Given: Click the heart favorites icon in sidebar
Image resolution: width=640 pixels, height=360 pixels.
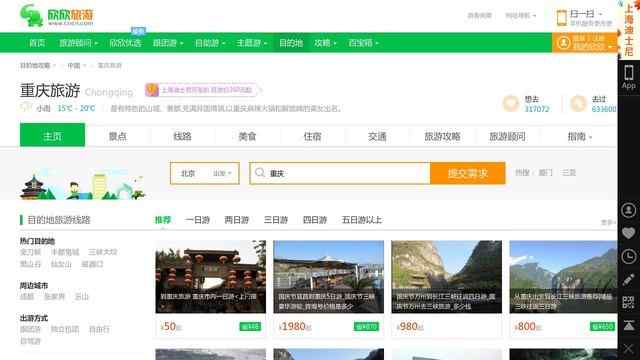Looking at the screenshot, I should [629, 233].
